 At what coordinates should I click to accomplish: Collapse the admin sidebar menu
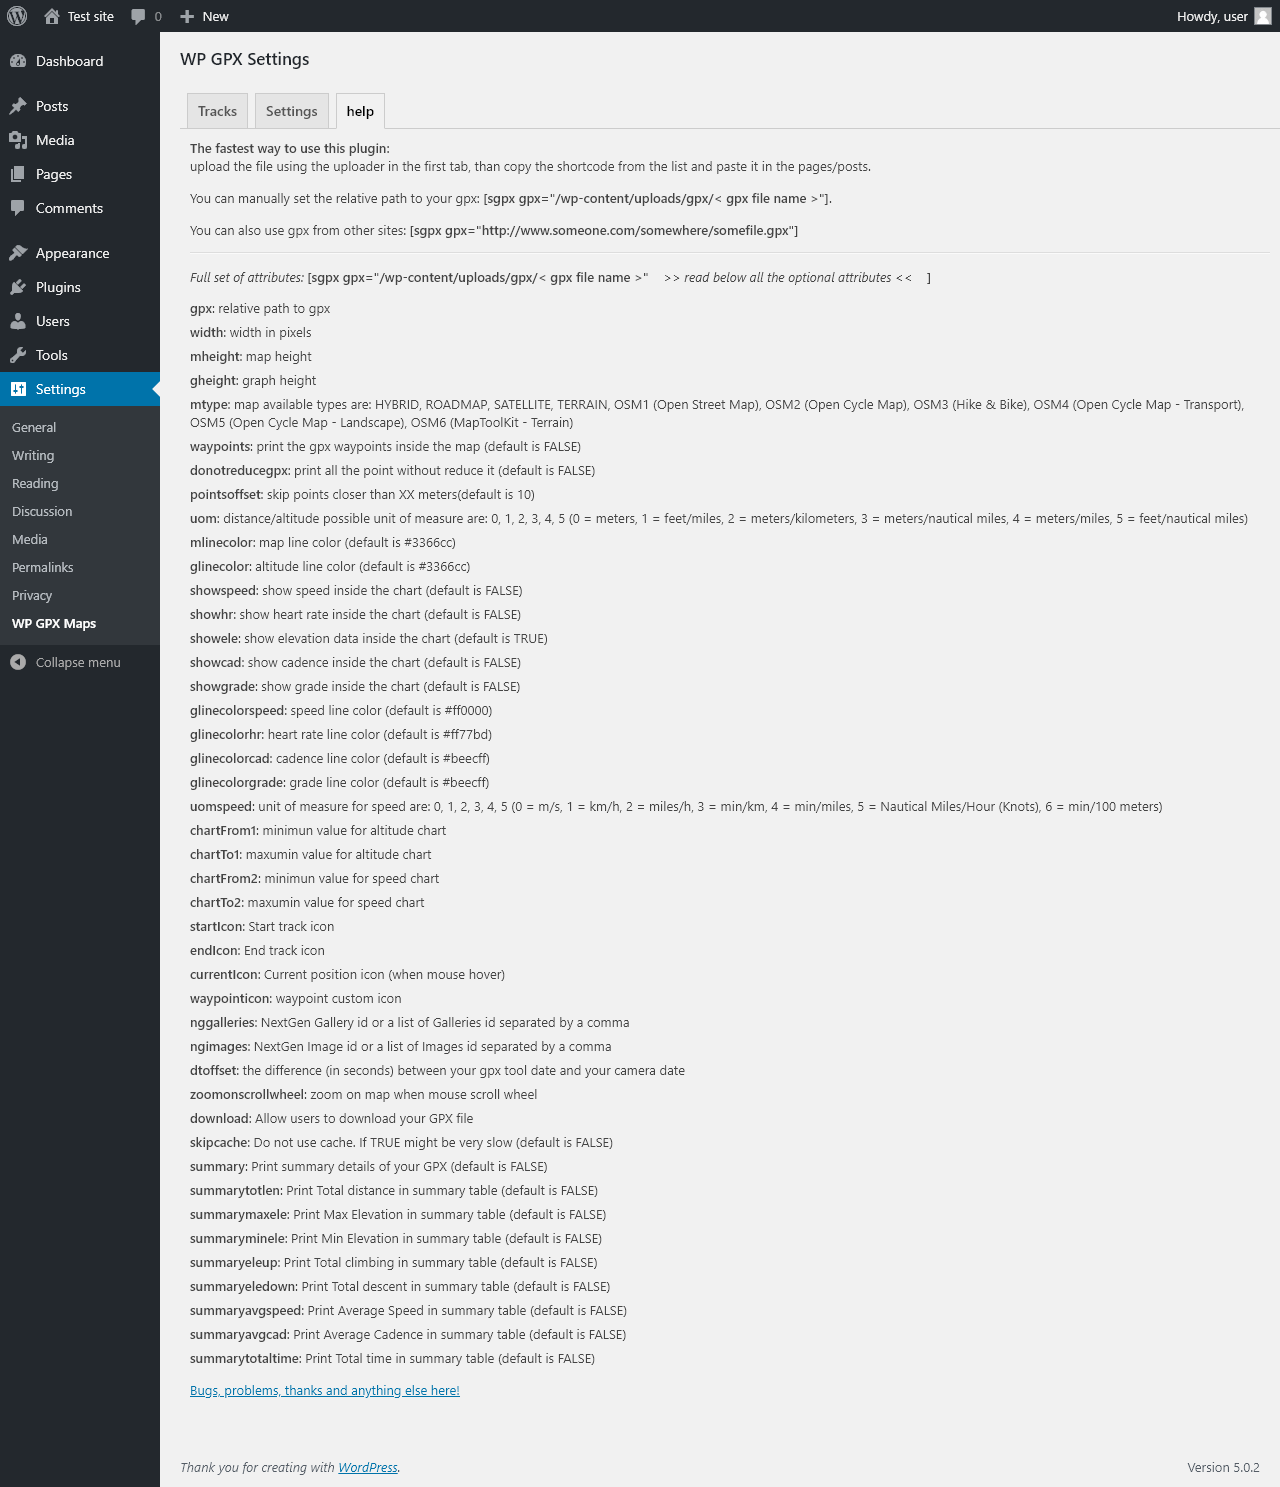click(66, 662)
